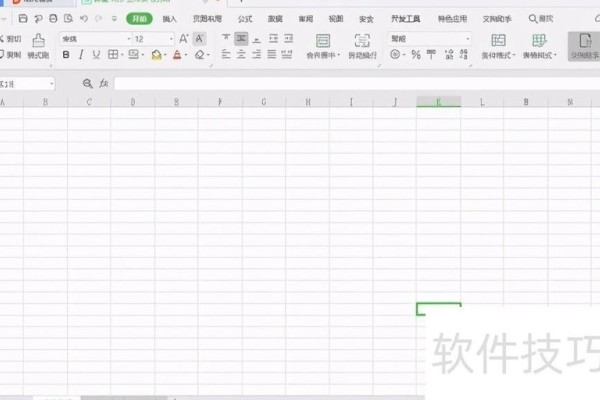Expand the fill color dropdown arrow
600x400 pixels.
(x=165, y=55)
